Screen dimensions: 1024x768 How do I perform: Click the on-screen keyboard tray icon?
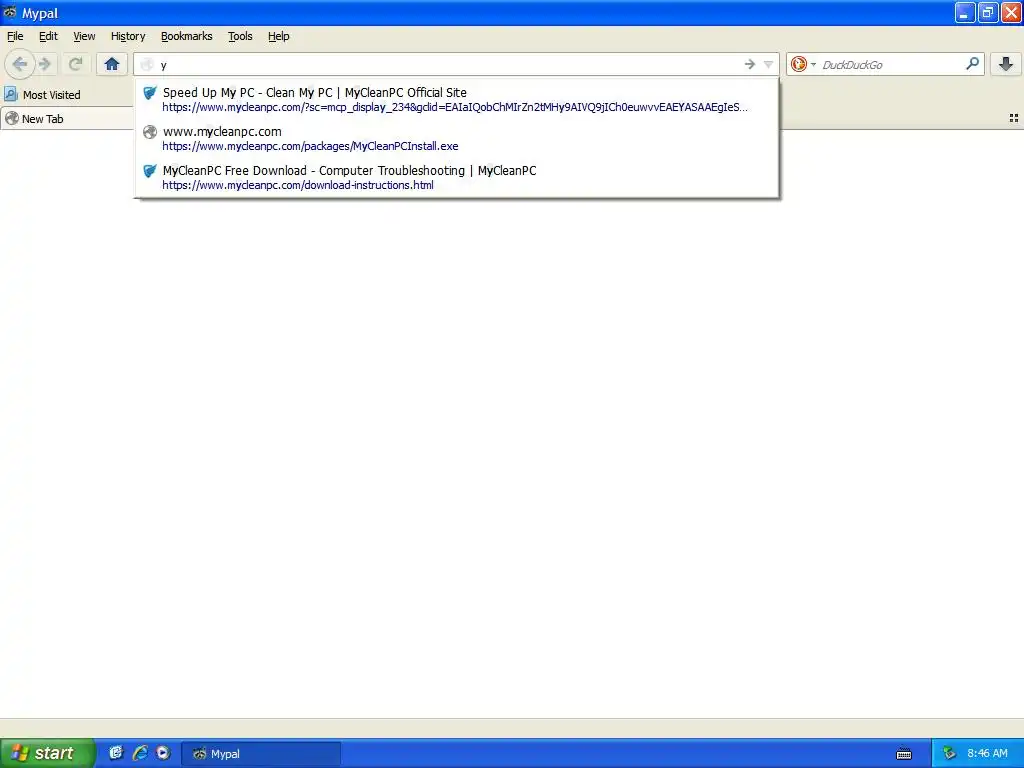(904, 754)
